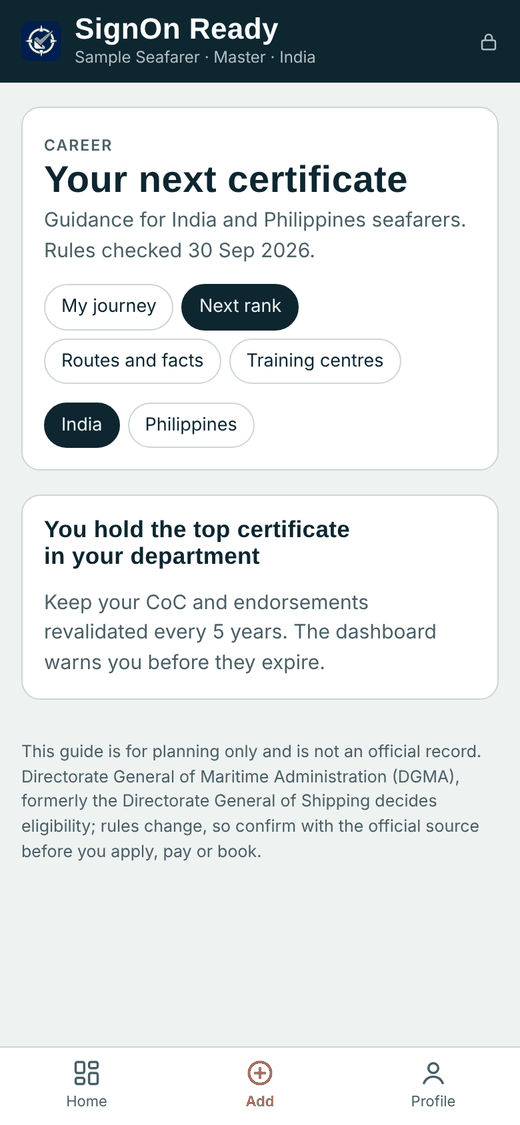Click the planning-only disclaimer paragraph
The image size is (520, 1125).
point(251,801)
